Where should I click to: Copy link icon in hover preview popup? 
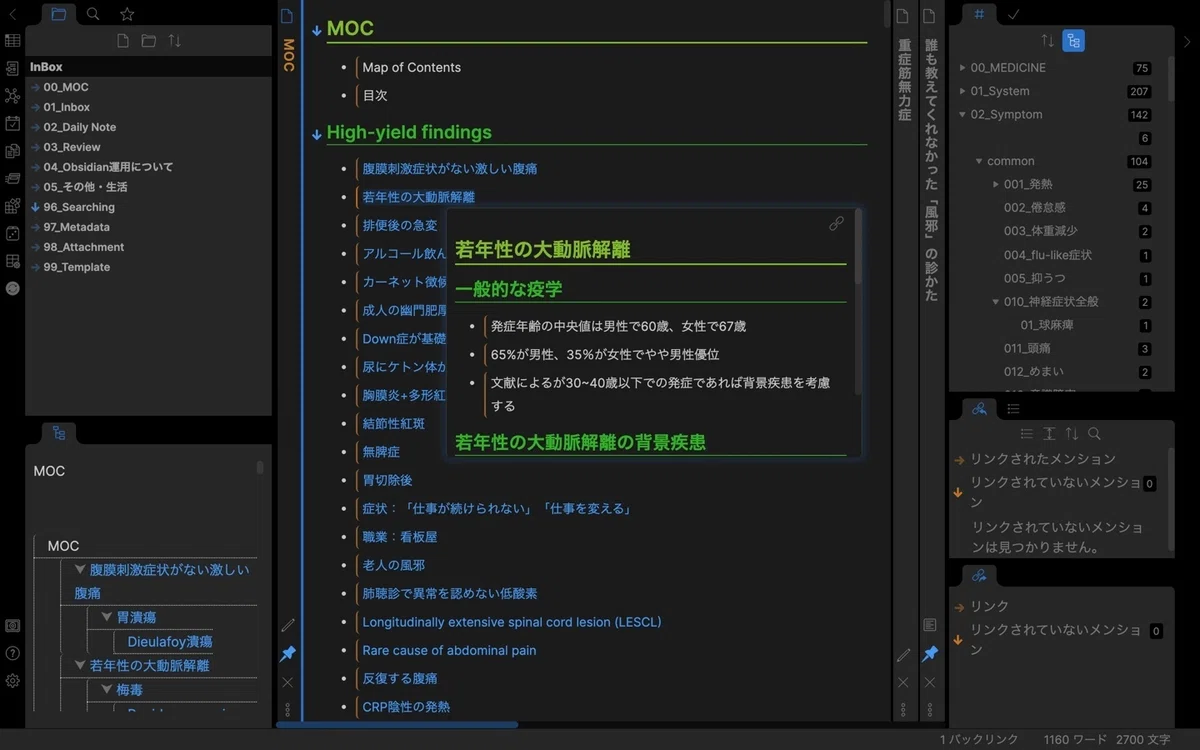pyautogui.click(x=836, y=224)
